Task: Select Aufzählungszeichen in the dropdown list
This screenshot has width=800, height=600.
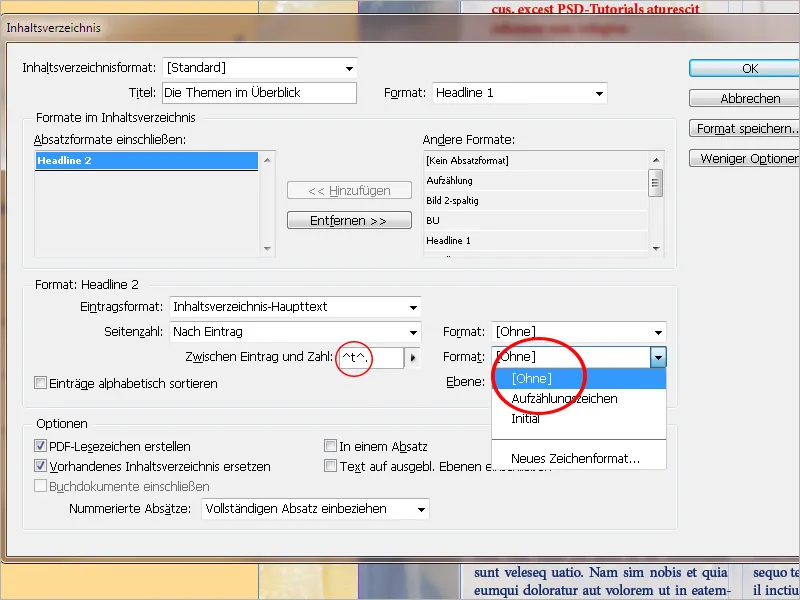Action: coord(579,398)
